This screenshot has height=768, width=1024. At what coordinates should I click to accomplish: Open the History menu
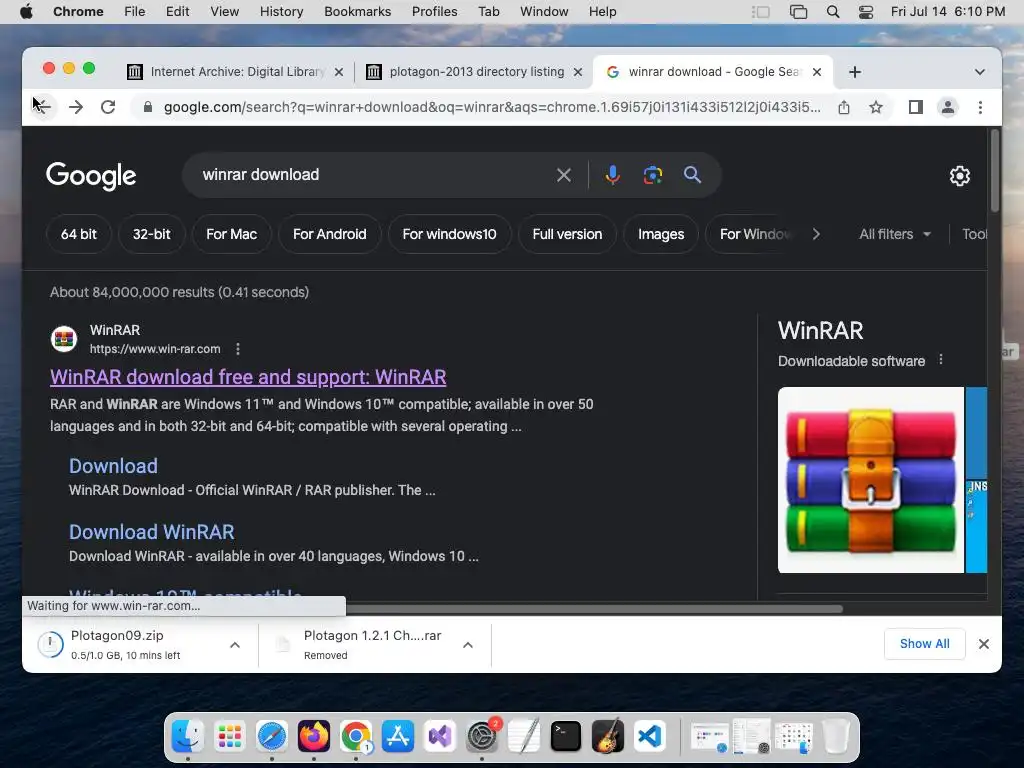click(x=281, y=12)
